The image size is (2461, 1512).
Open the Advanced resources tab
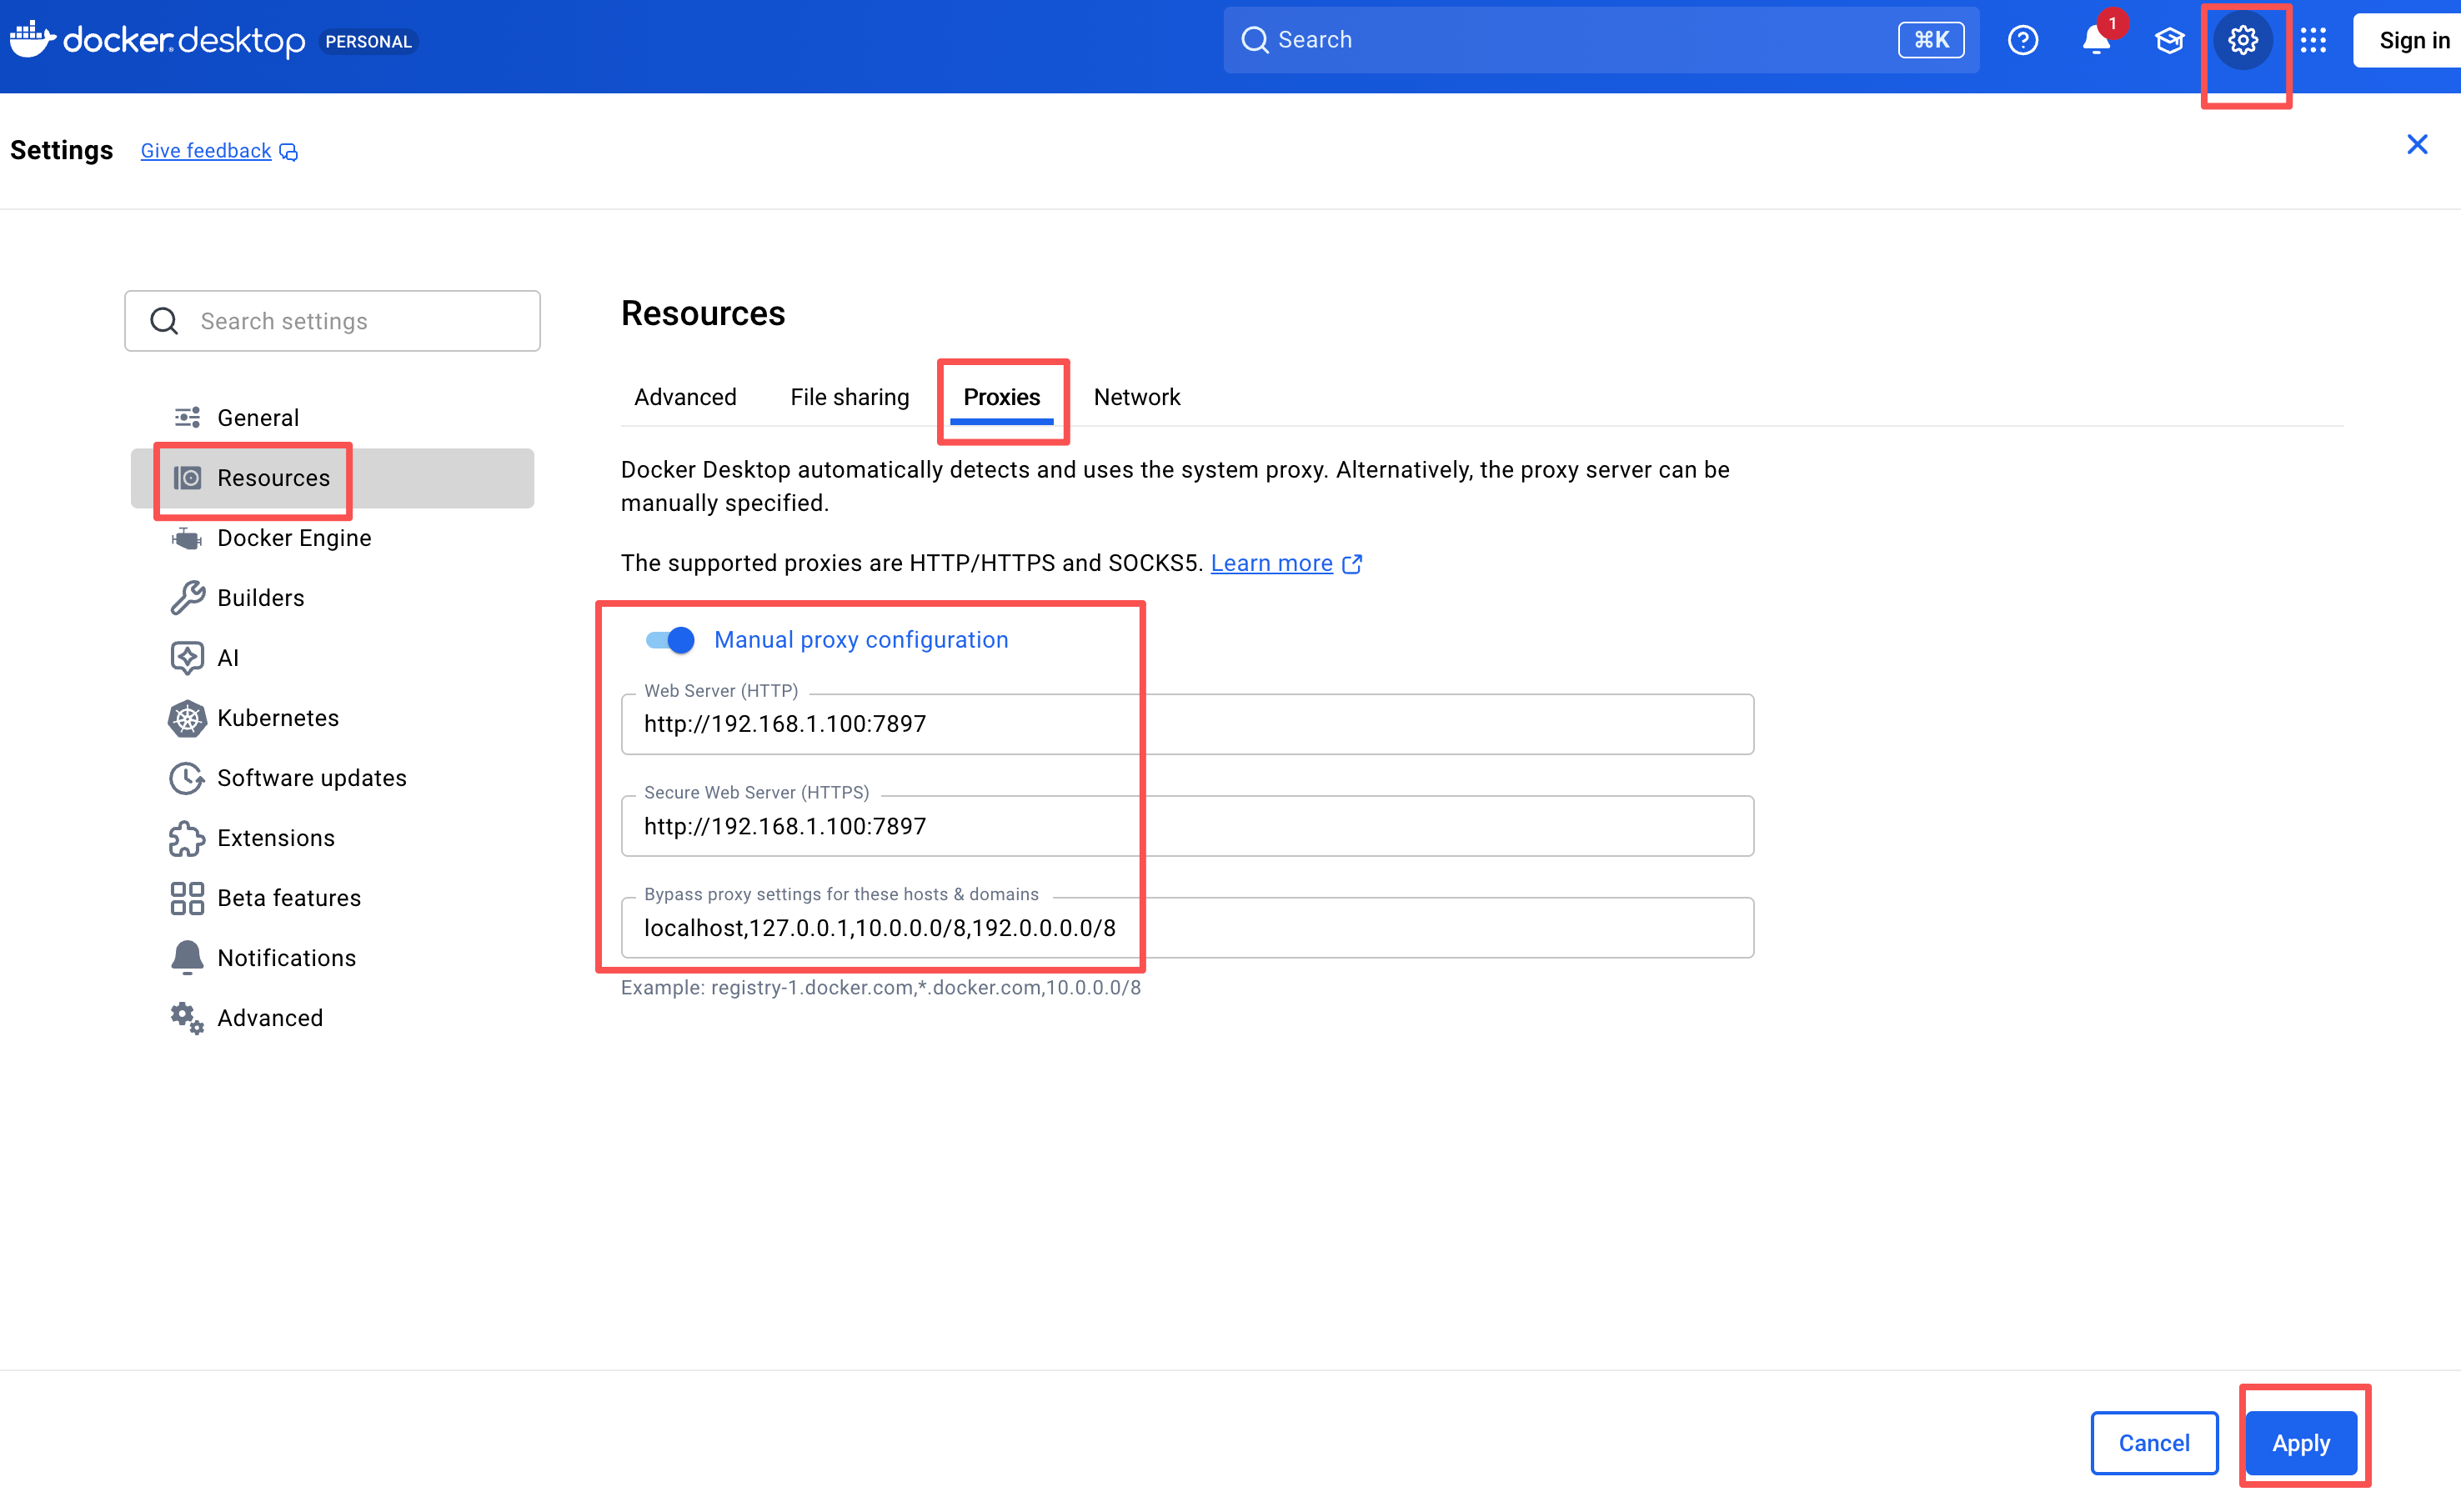(x=685, y=397)
